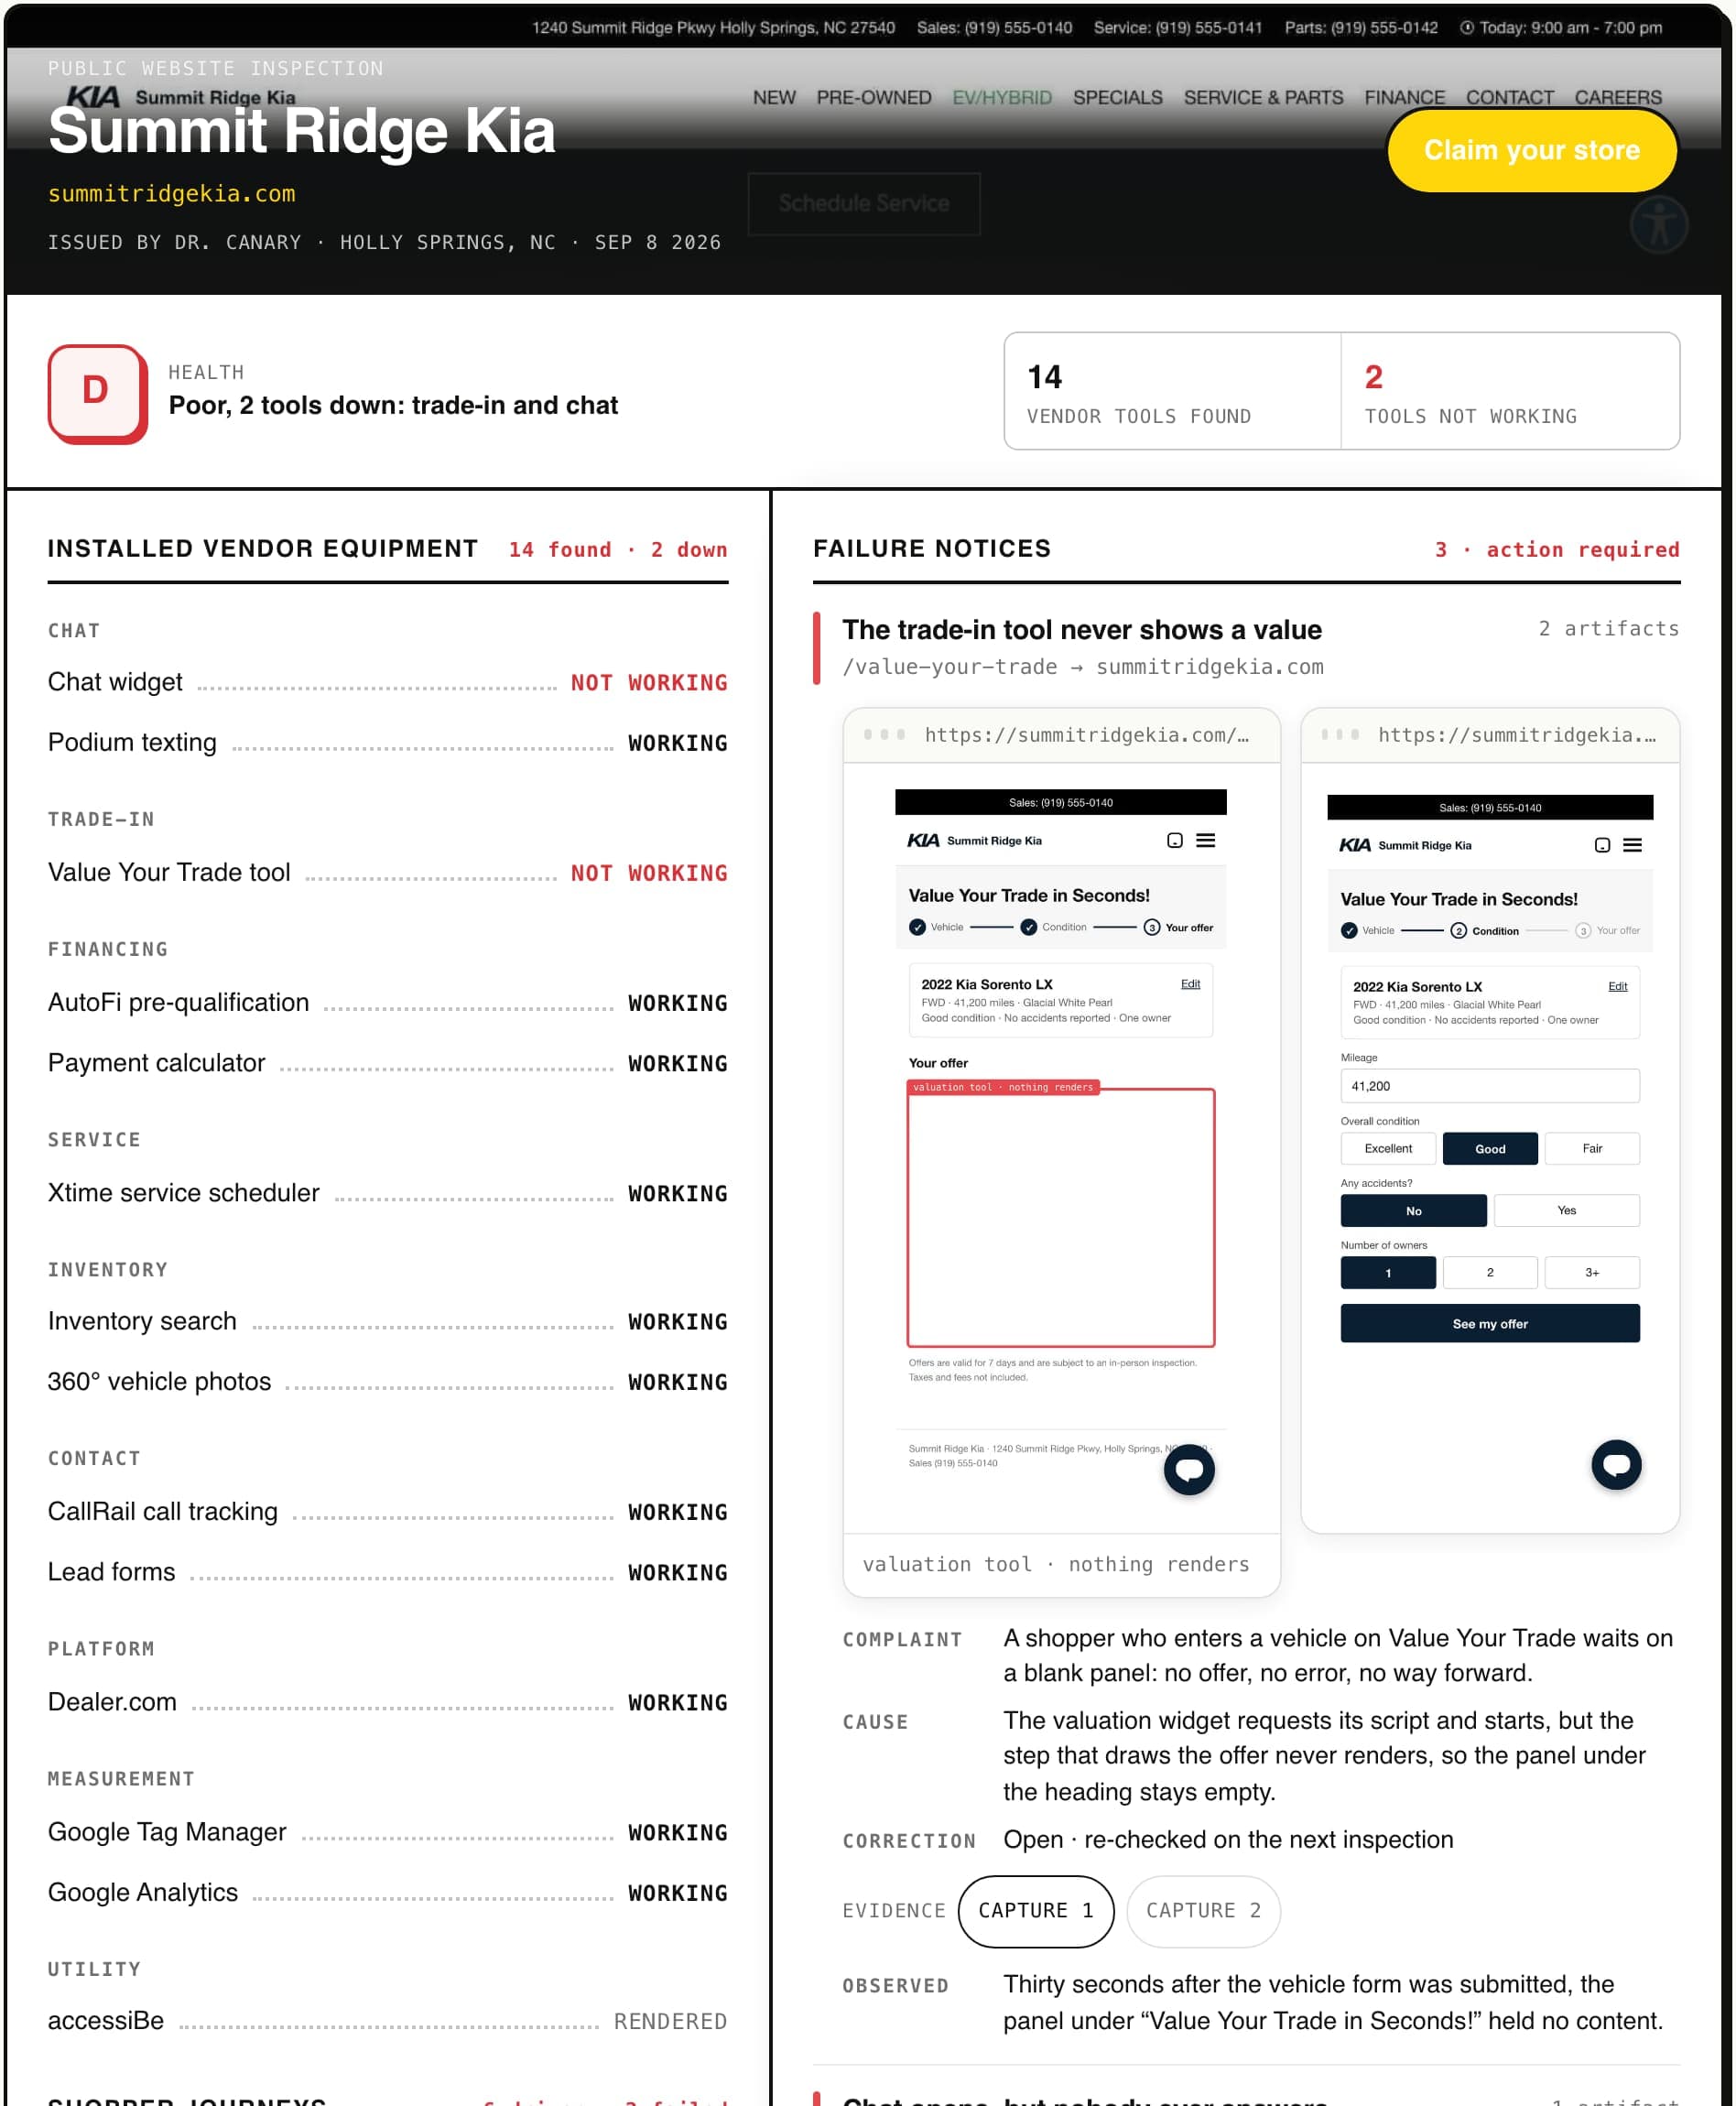Click the Schedule Service button
The width and height of the screenshot is (1736, 2106).
pyautogui.click(x=864, y=204)
